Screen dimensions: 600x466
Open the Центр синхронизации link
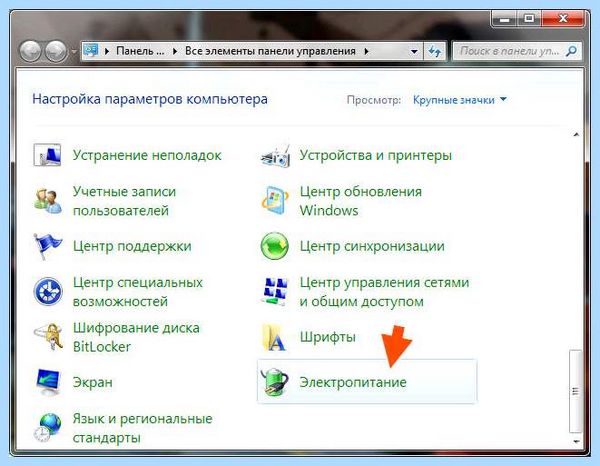click(x=372, y=246)
